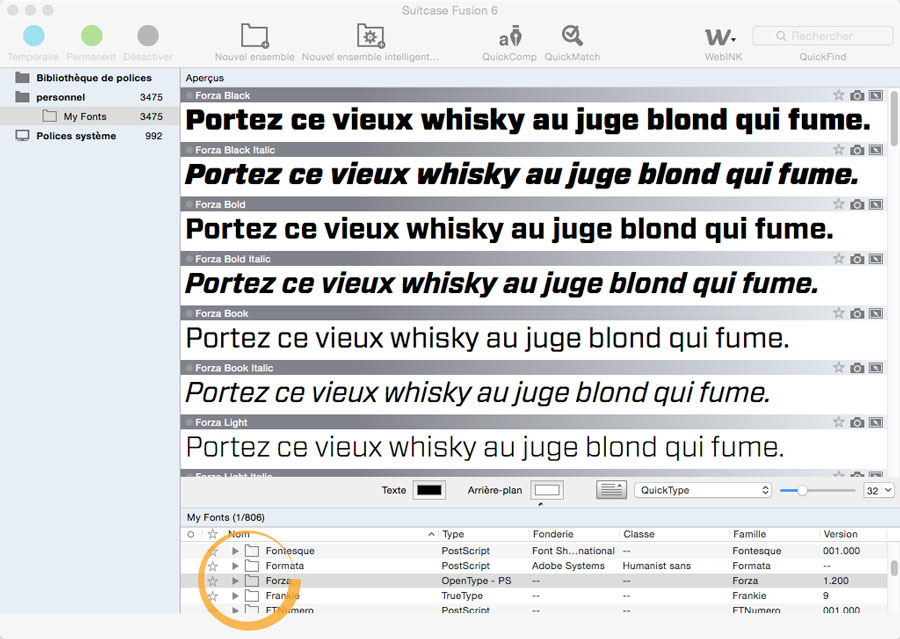The height and width of the screenshot is (639, 900).
Task: Take snapshot of Forza Book Italic
Action: [857, 367]
